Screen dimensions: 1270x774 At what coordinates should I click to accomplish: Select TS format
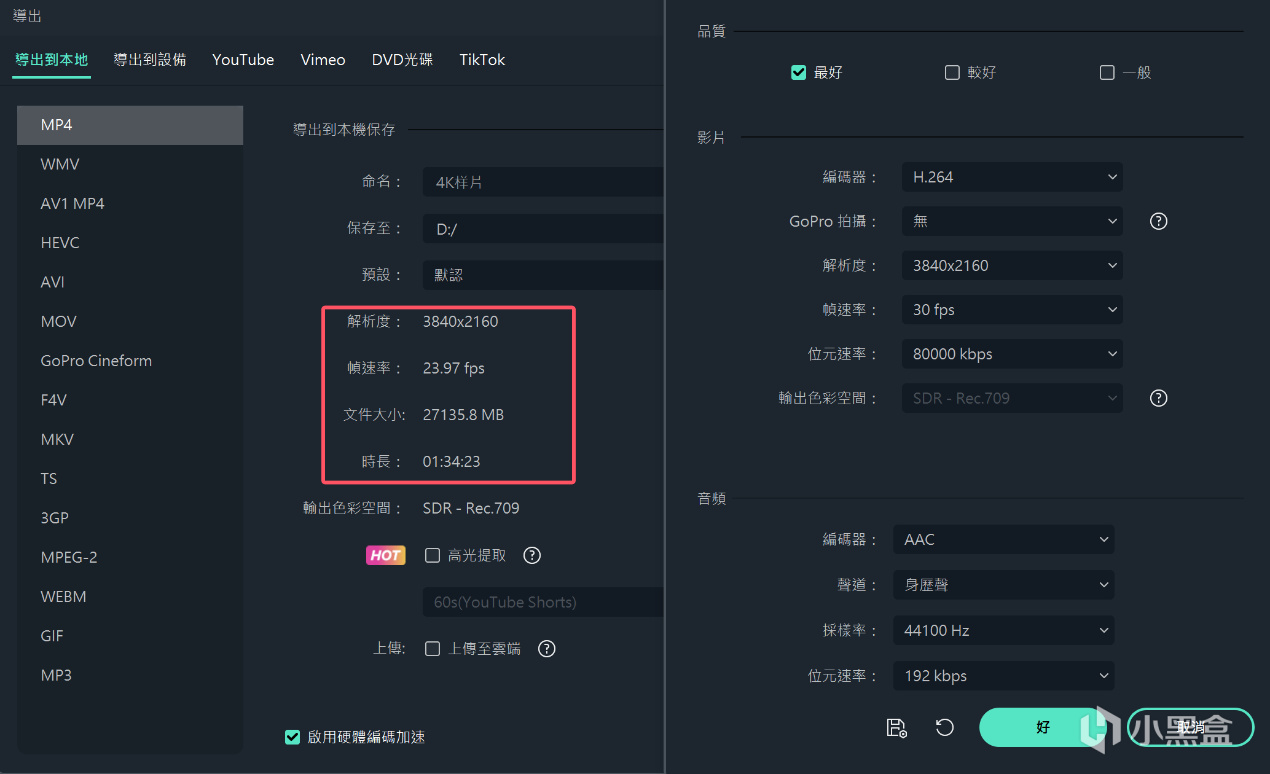click(130, 479)
